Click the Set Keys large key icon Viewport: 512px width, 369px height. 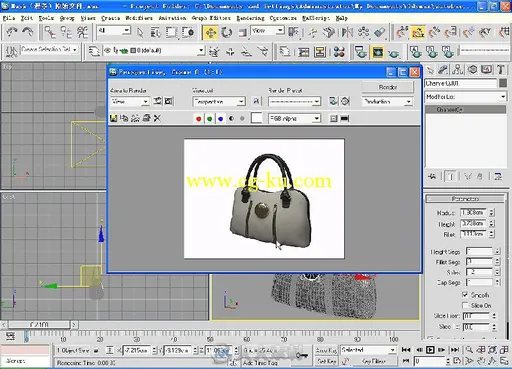point(302,356)
